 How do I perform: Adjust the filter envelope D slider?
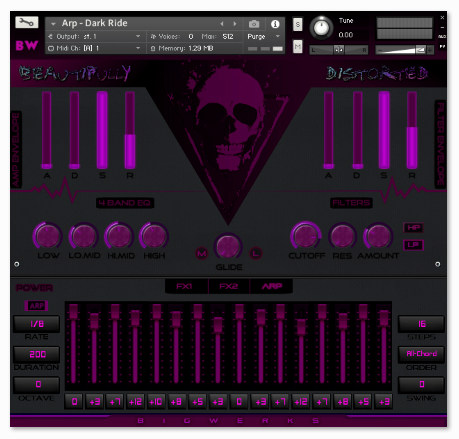pos(358,130)
